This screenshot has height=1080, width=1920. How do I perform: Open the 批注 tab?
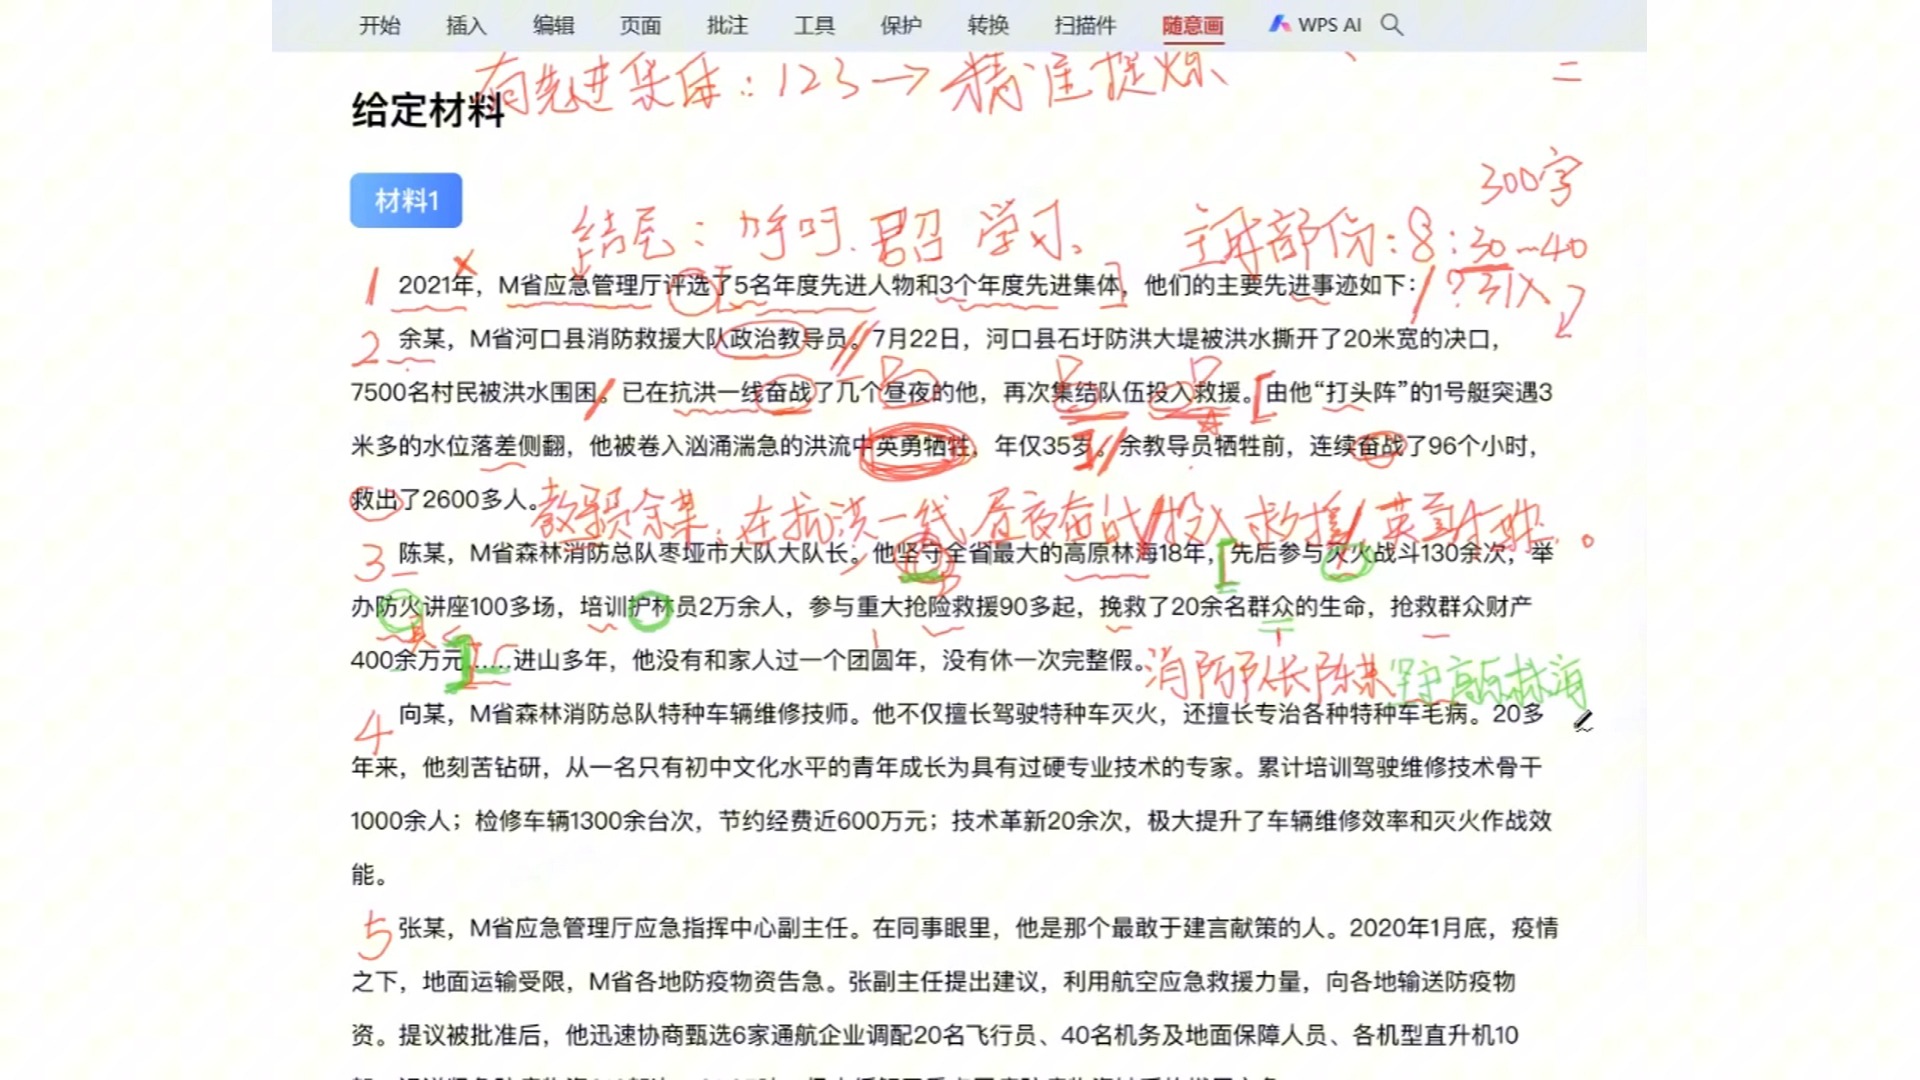[x=727, y=25]
